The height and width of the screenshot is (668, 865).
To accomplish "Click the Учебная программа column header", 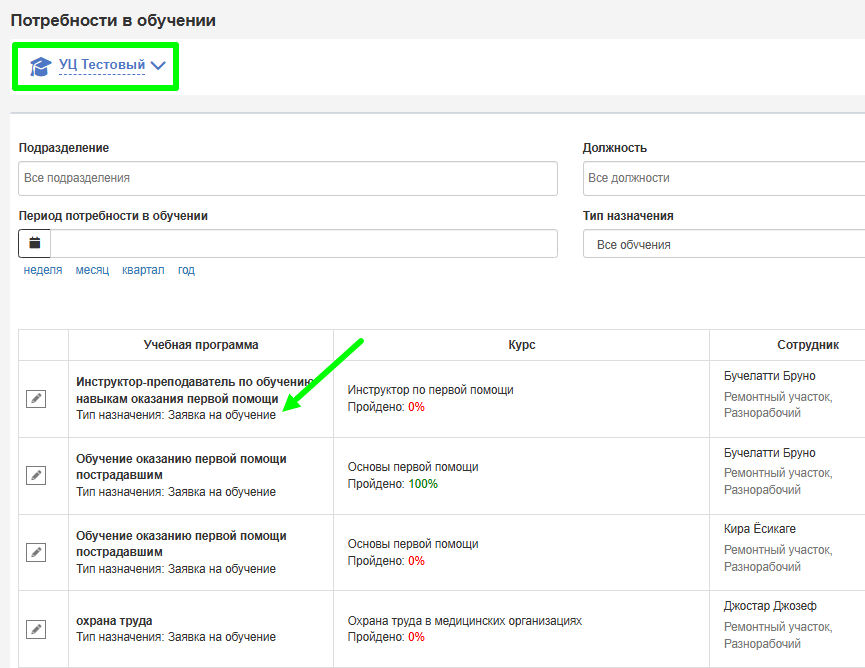I will (201, 345).
